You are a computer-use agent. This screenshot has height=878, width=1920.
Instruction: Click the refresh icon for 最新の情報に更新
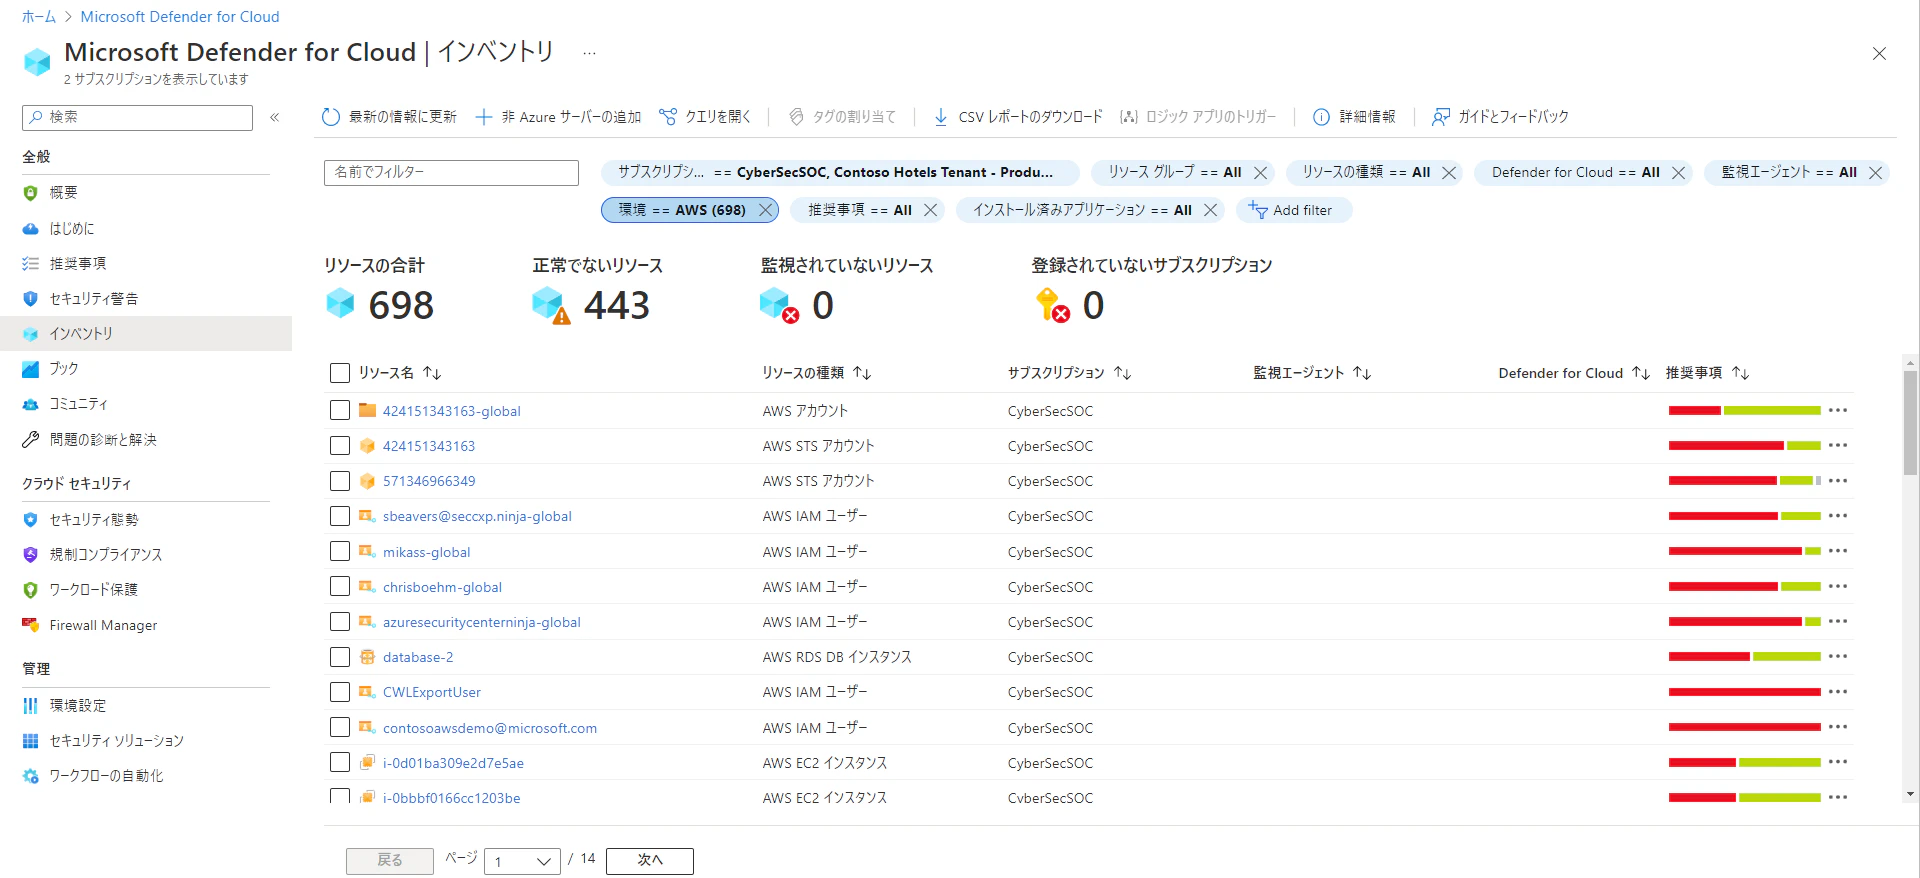tap(331, 117)
